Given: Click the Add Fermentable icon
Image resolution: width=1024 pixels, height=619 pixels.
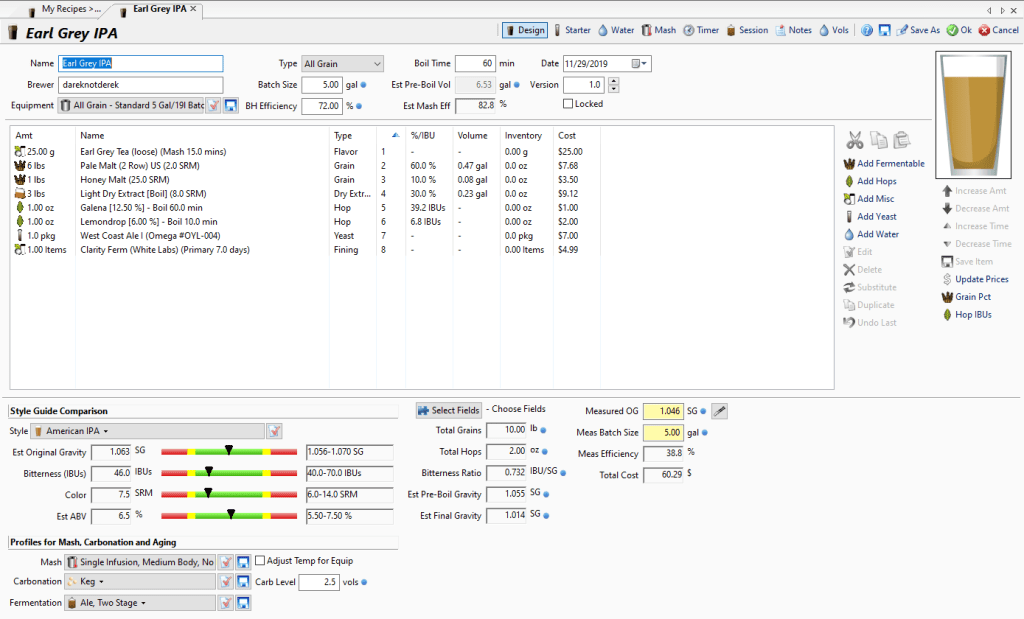Looking at the screenshot, I should (850, 163).
